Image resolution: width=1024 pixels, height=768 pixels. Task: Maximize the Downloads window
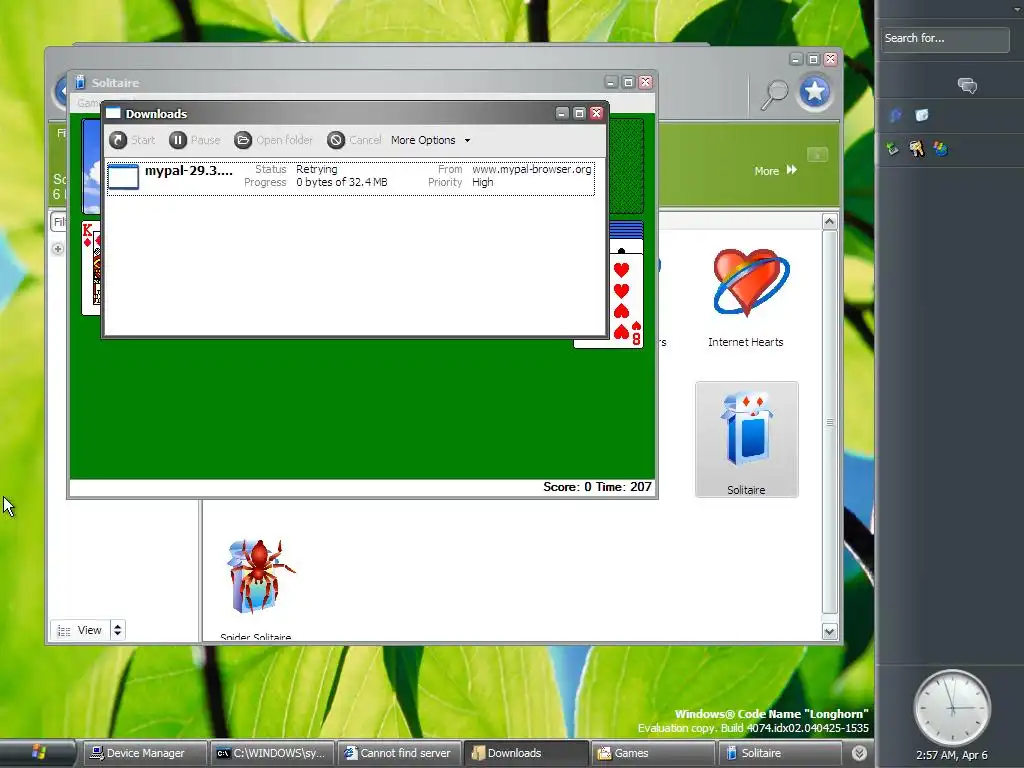(579, 113)
